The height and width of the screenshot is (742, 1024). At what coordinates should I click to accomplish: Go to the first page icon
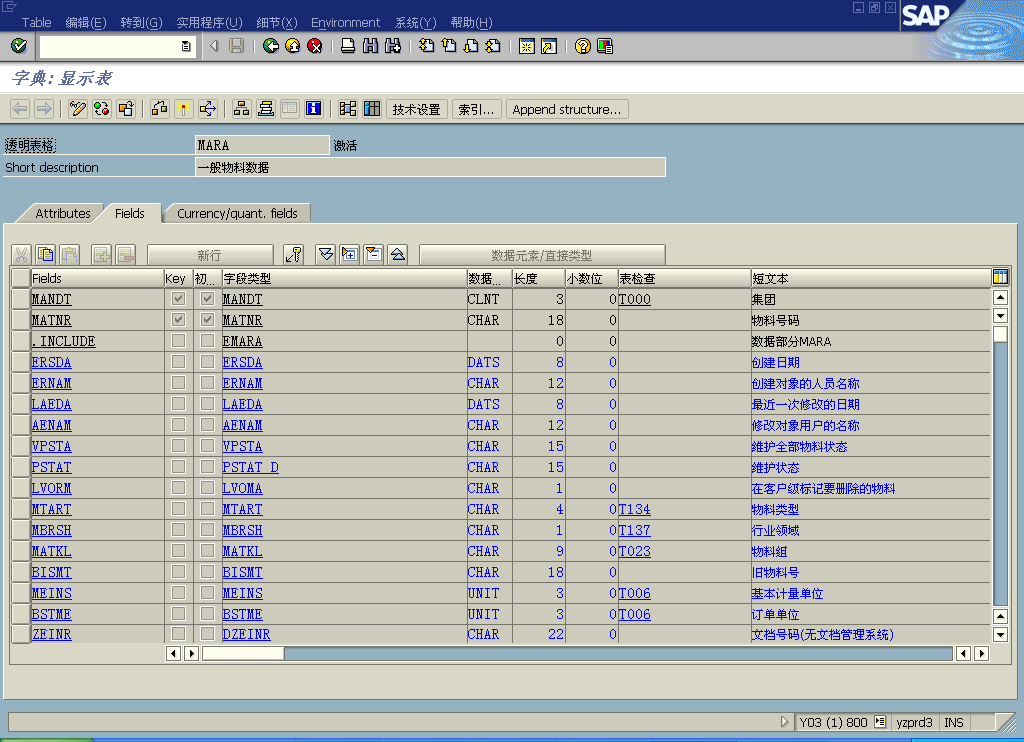tap(426, 46)
